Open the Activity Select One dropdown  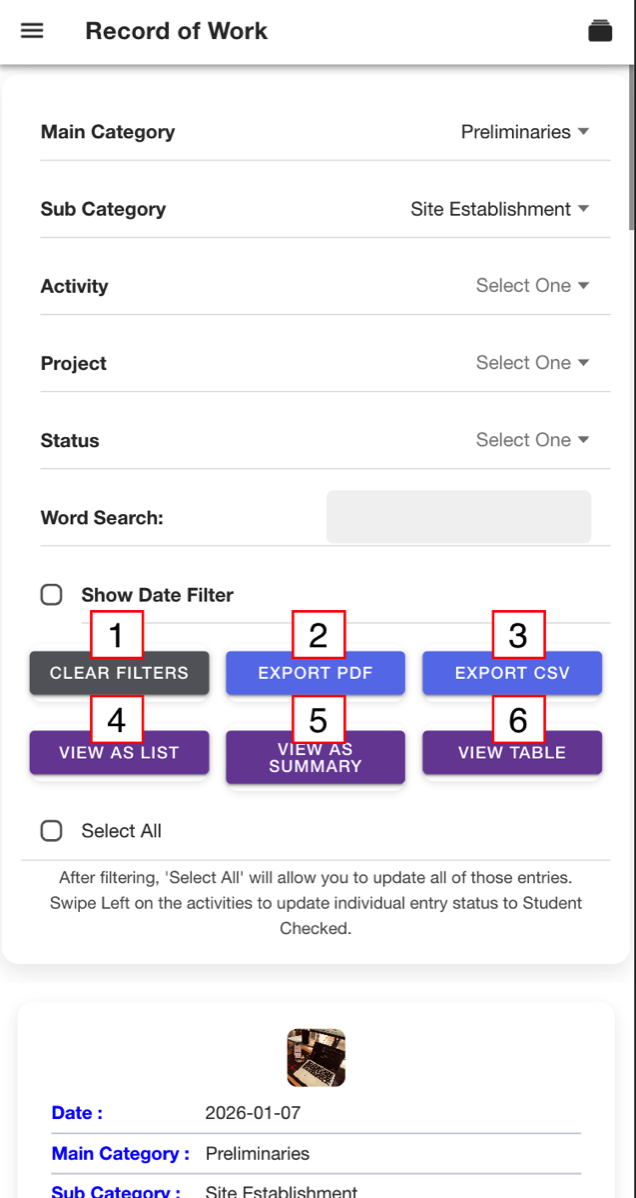533,286
